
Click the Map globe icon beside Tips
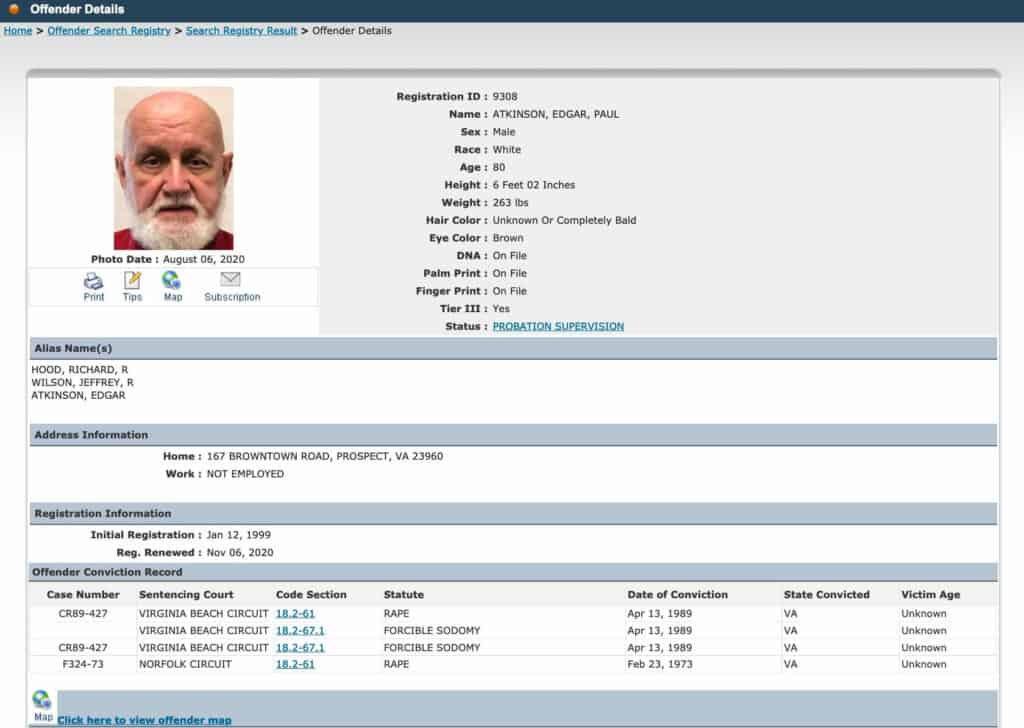(x=172, y=281)
